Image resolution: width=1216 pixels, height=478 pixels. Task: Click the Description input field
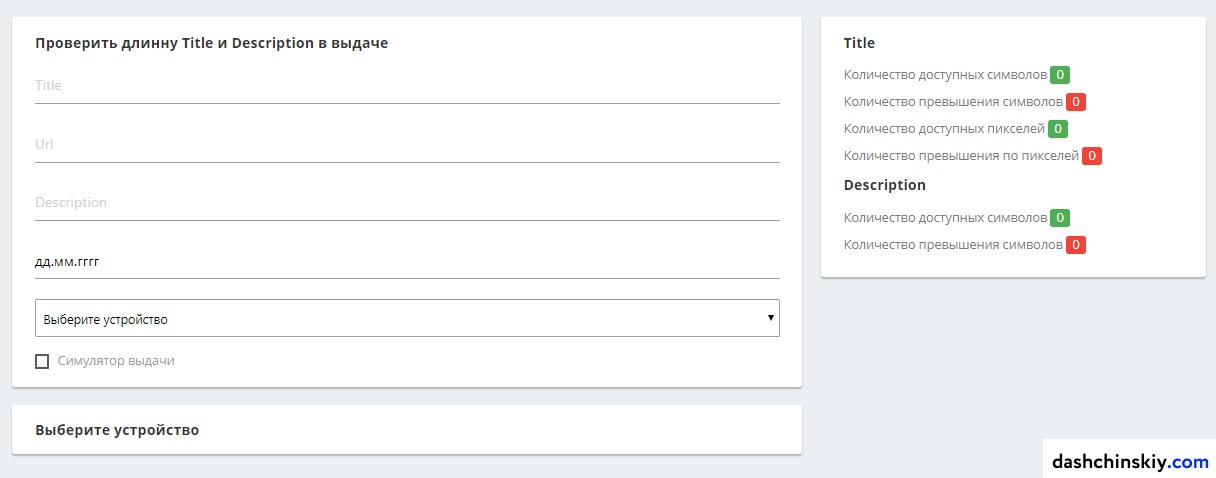coord(407,202)
